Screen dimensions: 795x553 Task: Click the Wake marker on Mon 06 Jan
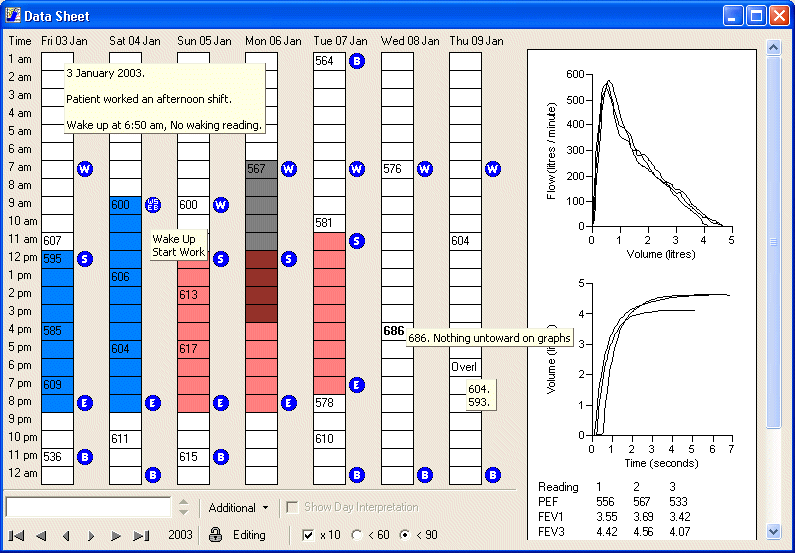[289, 169]
